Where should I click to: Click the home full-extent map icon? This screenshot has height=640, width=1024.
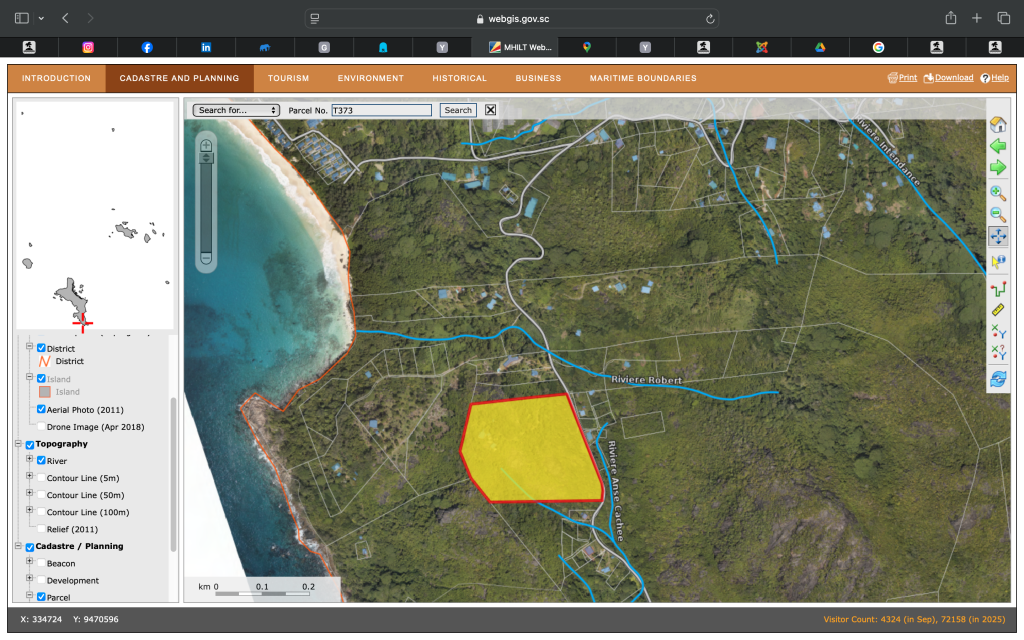(997, 125)
